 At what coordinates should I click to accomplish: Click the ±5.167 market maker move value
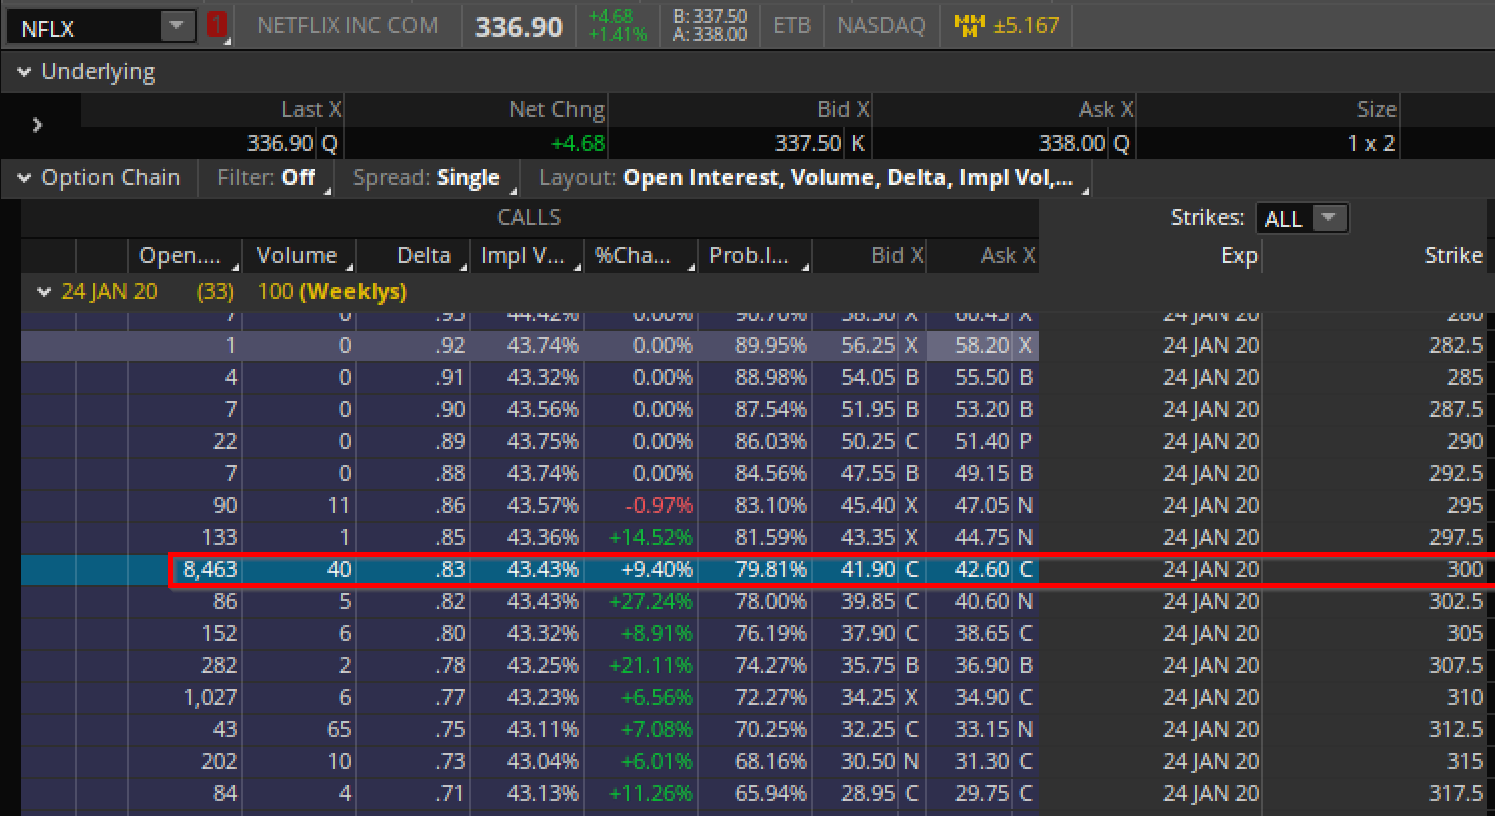(1026, 26)
